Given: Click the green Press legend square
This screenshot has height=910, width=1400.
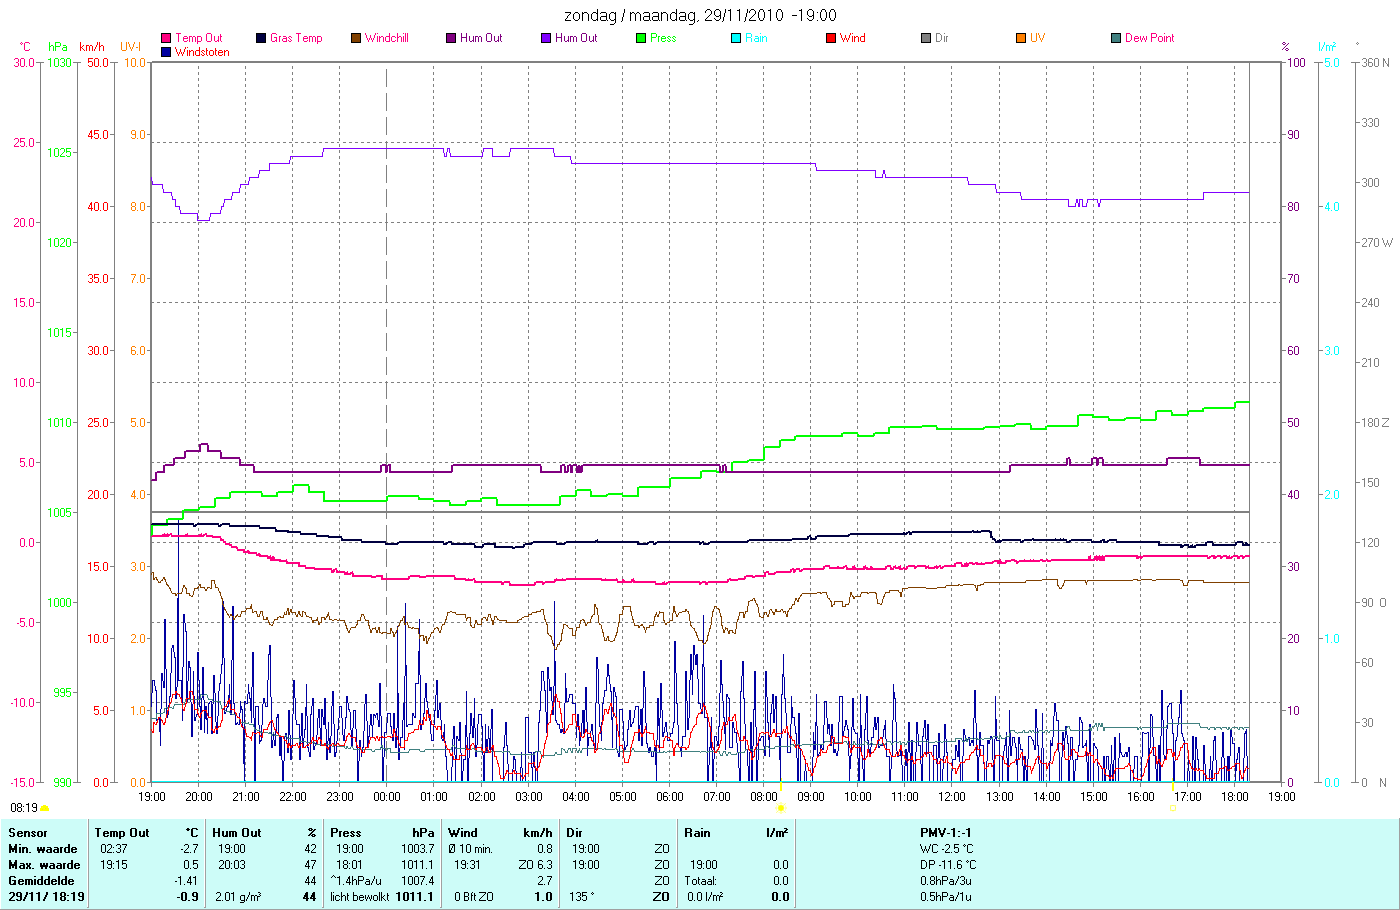Looking at the screenshot, I should [641, 38].
